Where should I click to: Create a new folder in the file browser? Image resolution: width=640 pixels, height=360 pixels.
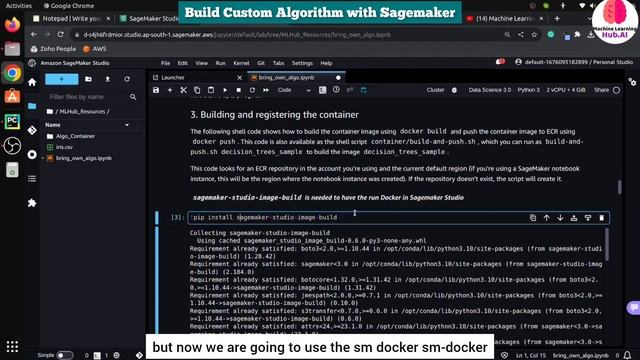pyautogui.click(x=88, y=79)
